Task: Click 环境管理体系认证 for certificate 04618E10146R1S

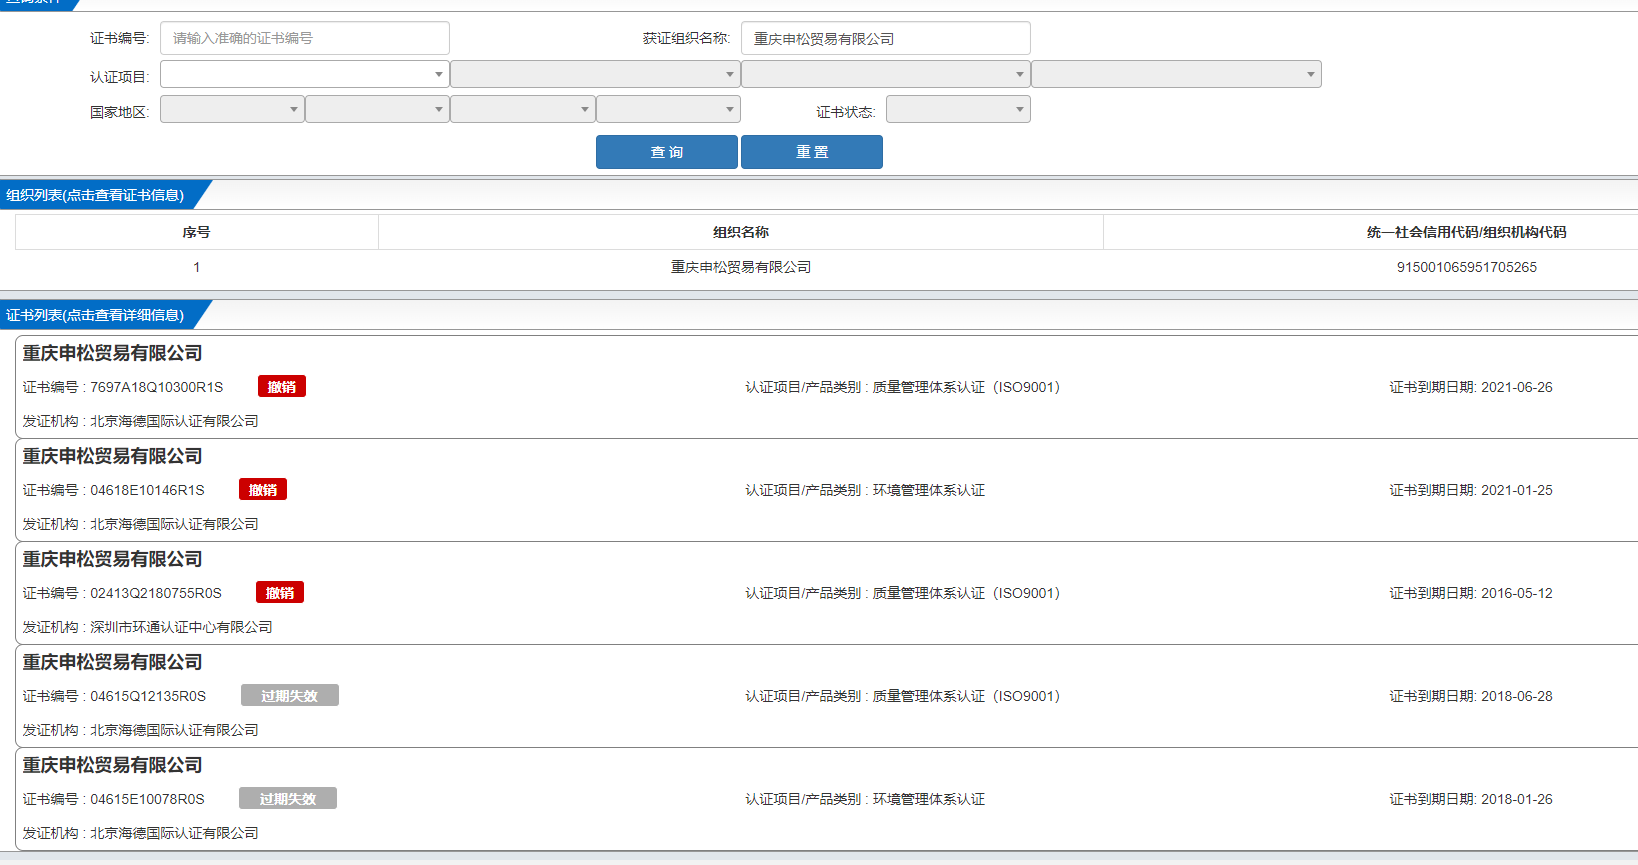Action: 929,490
